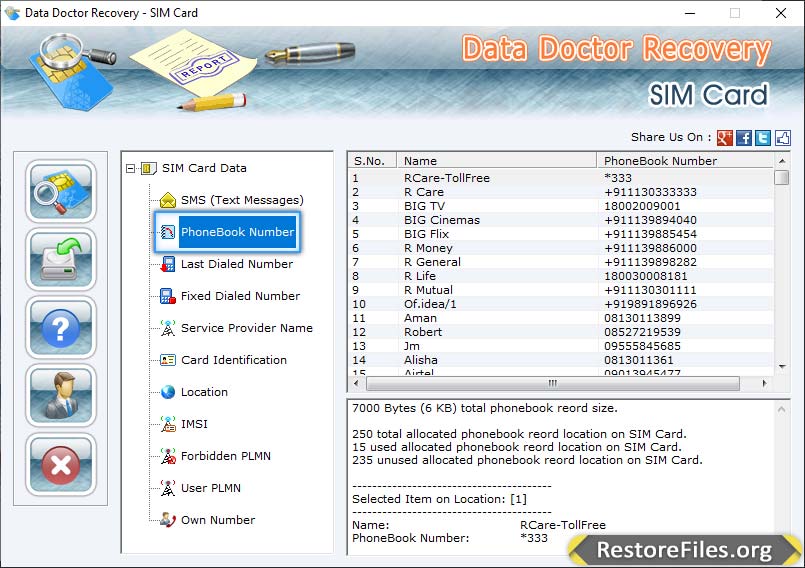Select the BIG Flix contact row

coord(561,234)
